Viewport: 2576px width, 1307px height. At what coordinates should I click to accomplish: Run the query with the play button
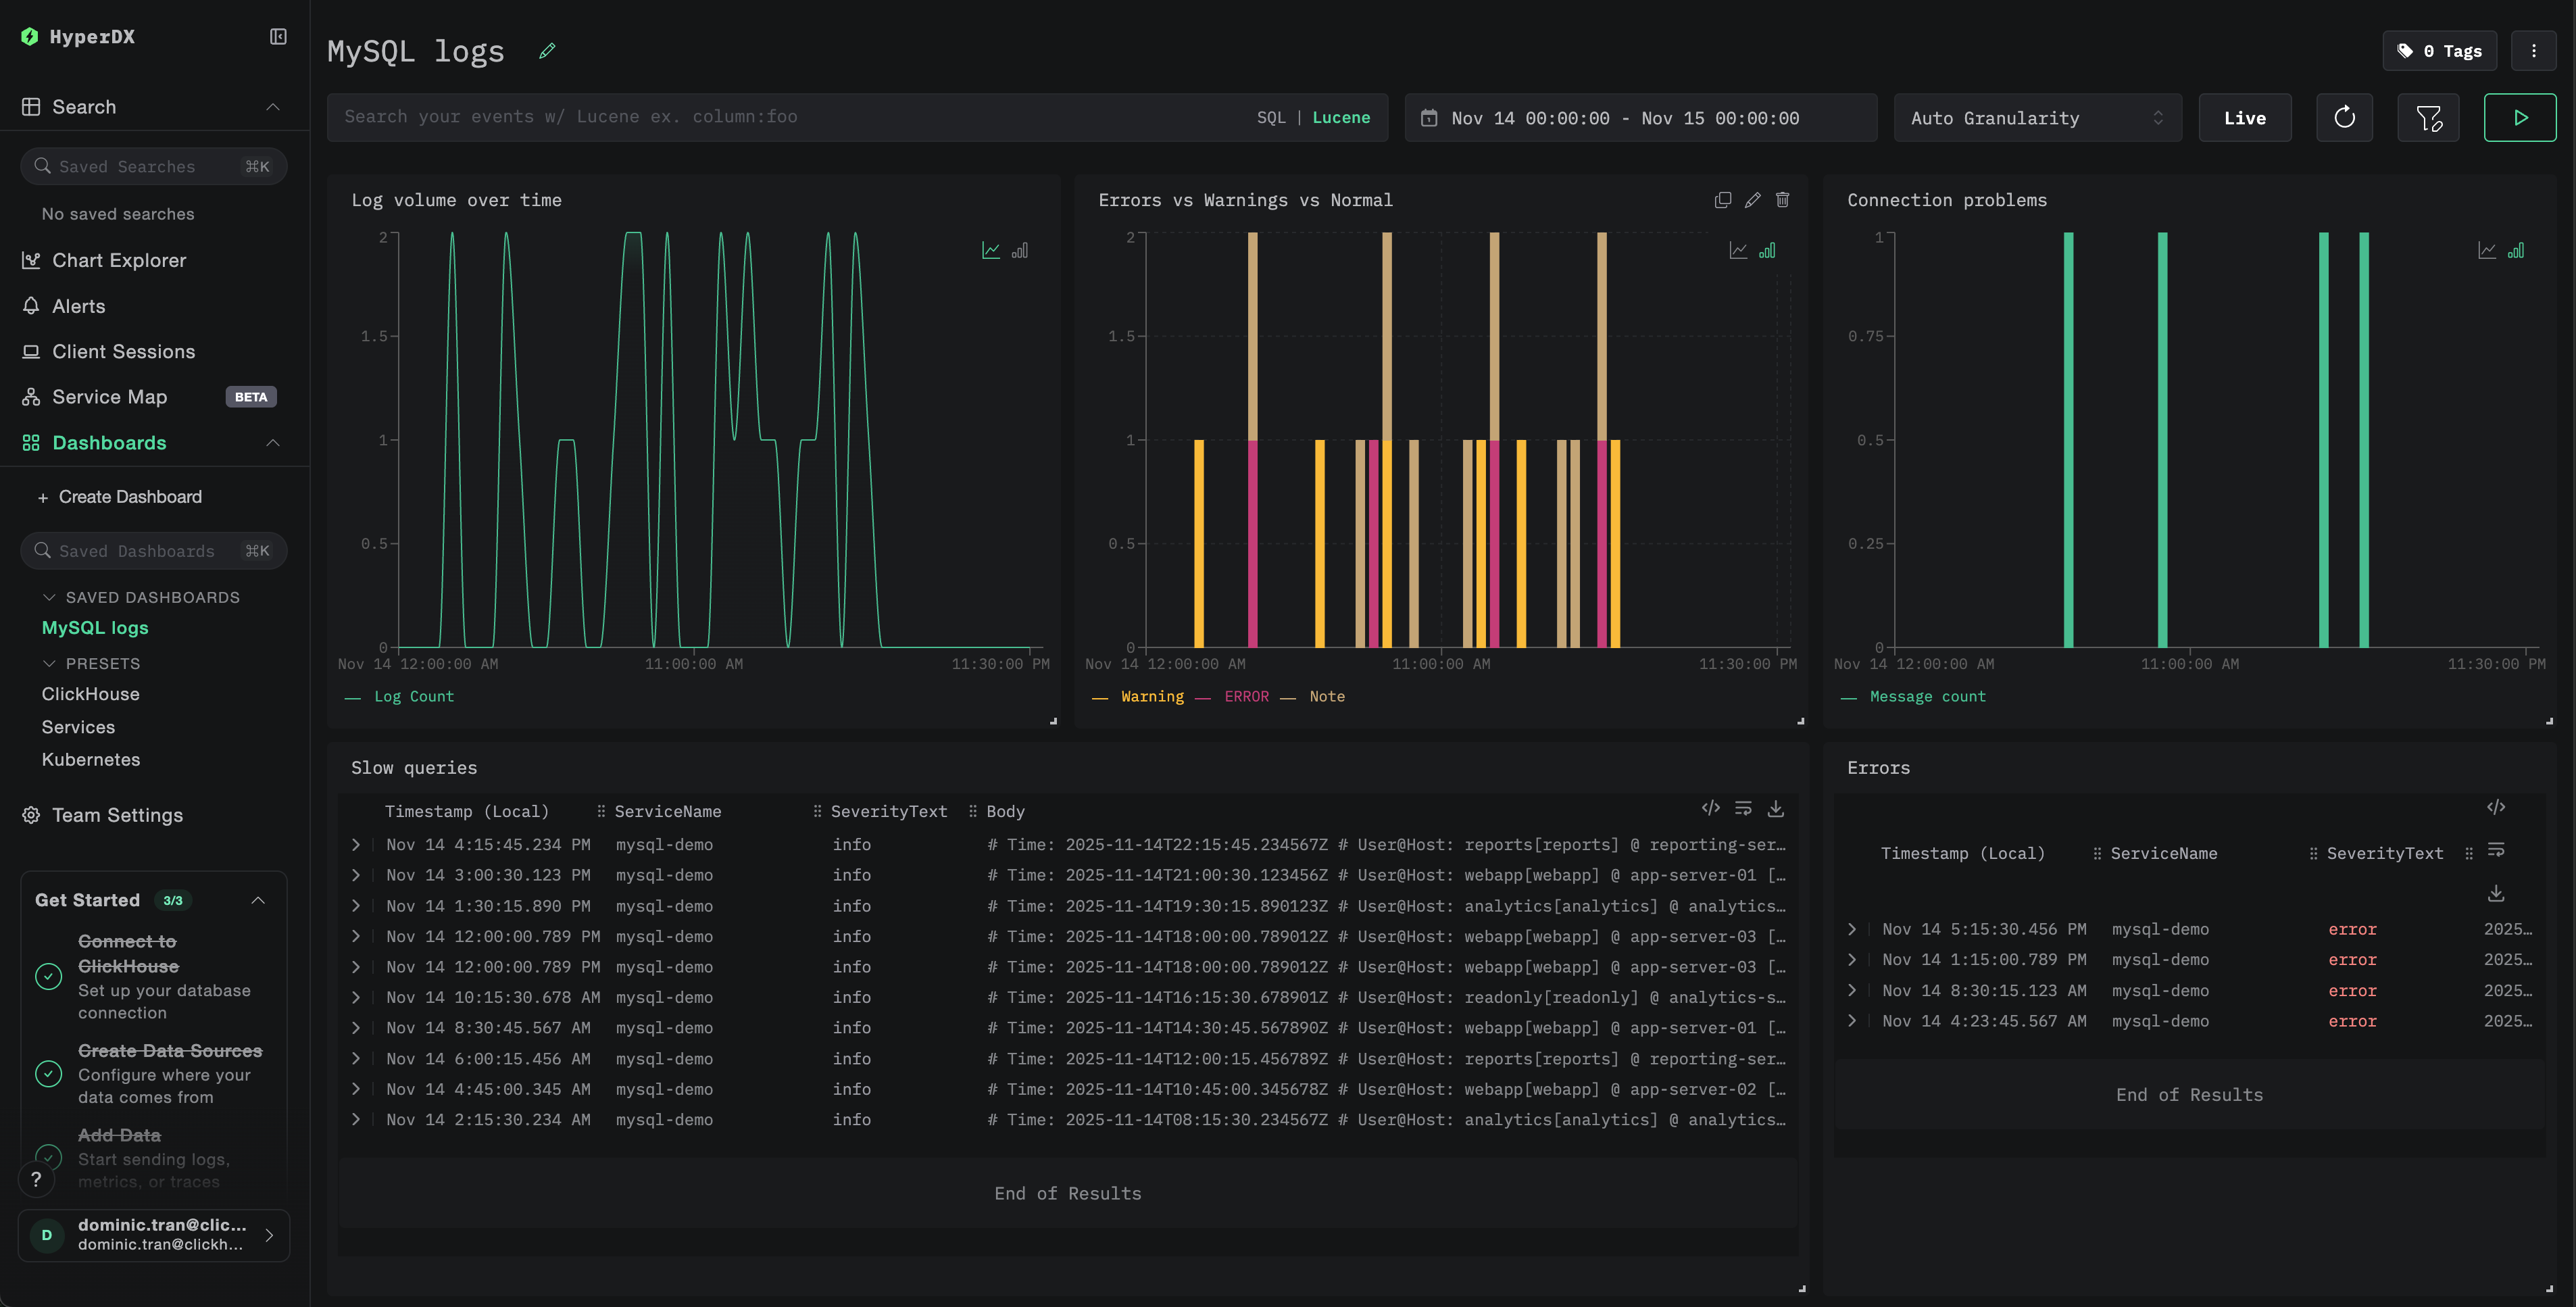point(2519,118)
